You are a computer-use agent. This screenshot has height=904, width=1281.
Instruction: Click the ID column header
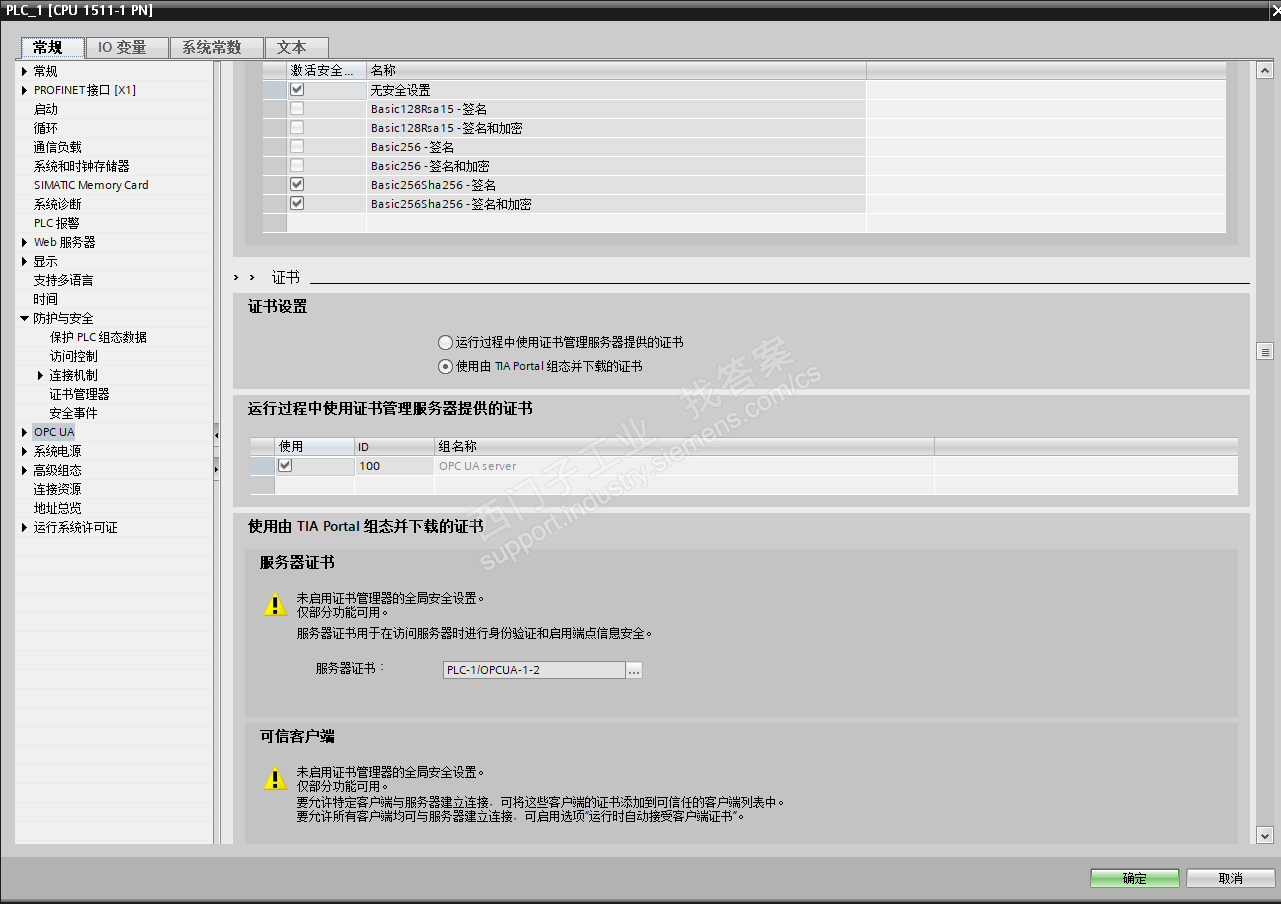pyautogui.click(x=394, y=446)
